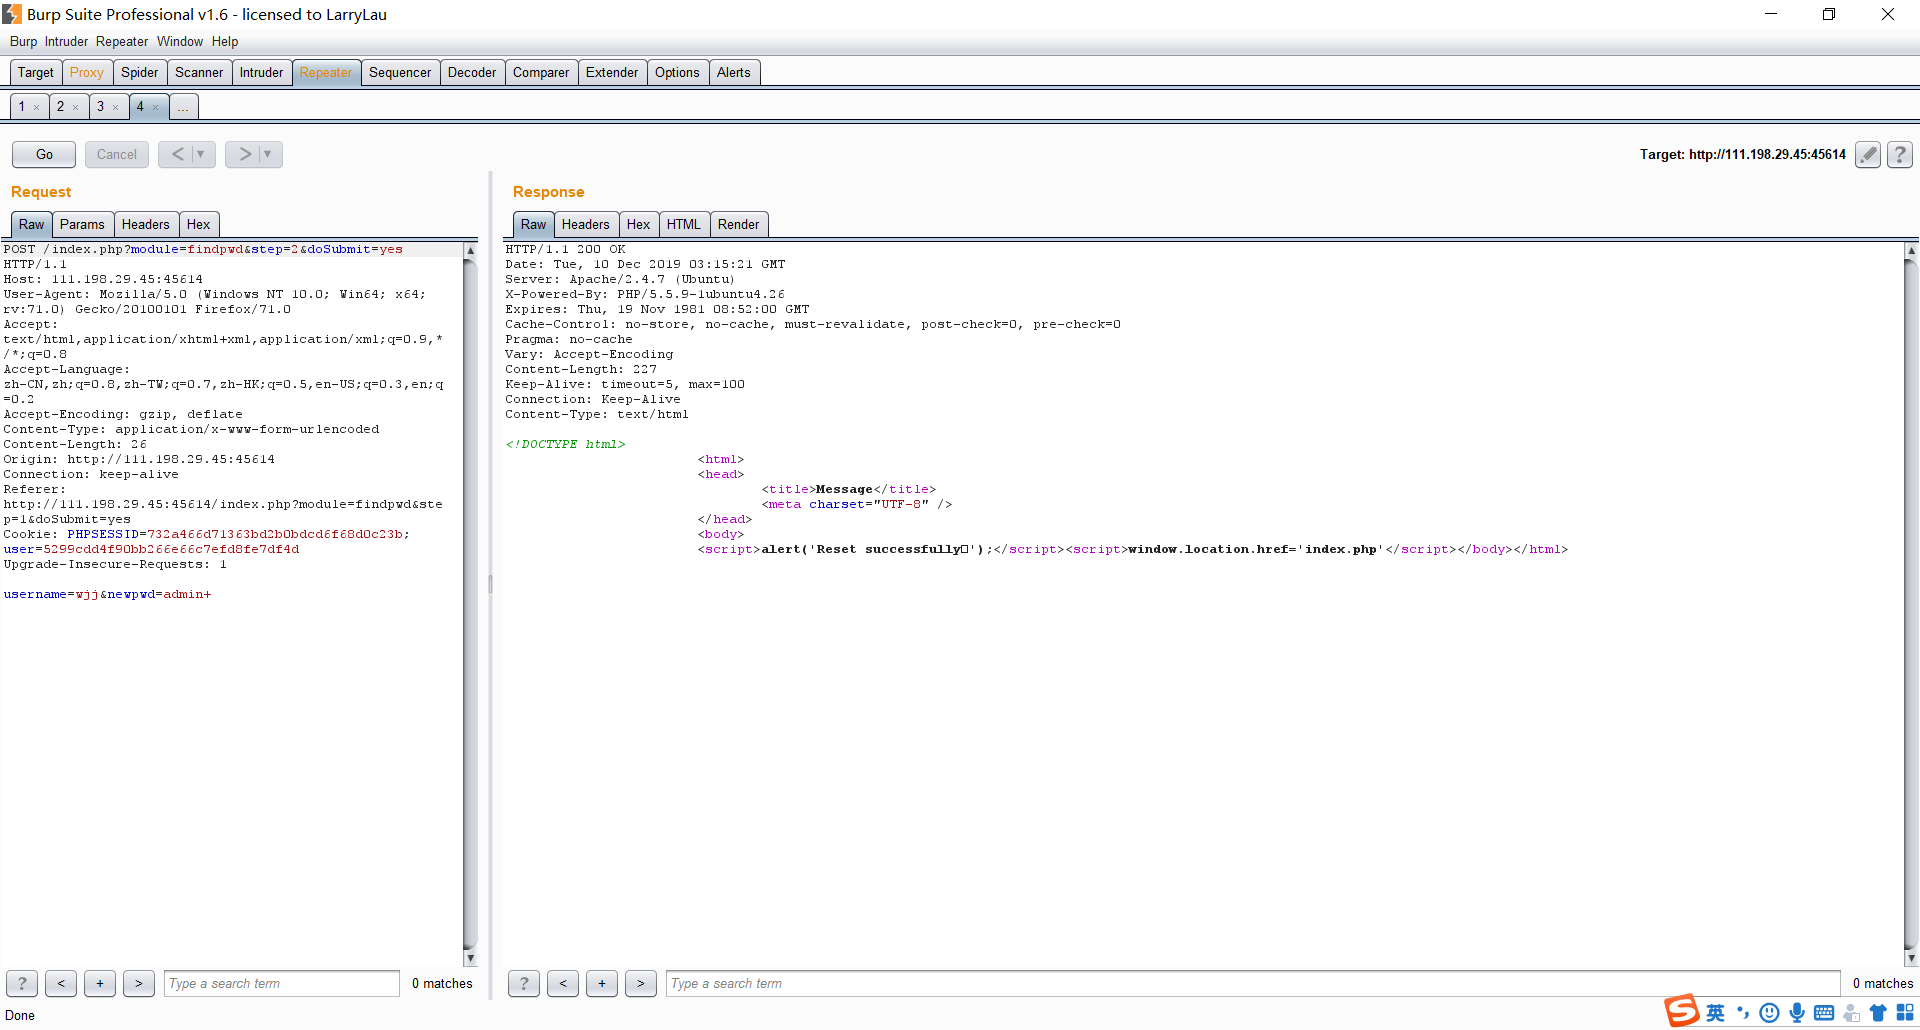Go to previous match in request search
Screen dimensions: 1920x1030
pyautogui.click(x=61, y=983)
